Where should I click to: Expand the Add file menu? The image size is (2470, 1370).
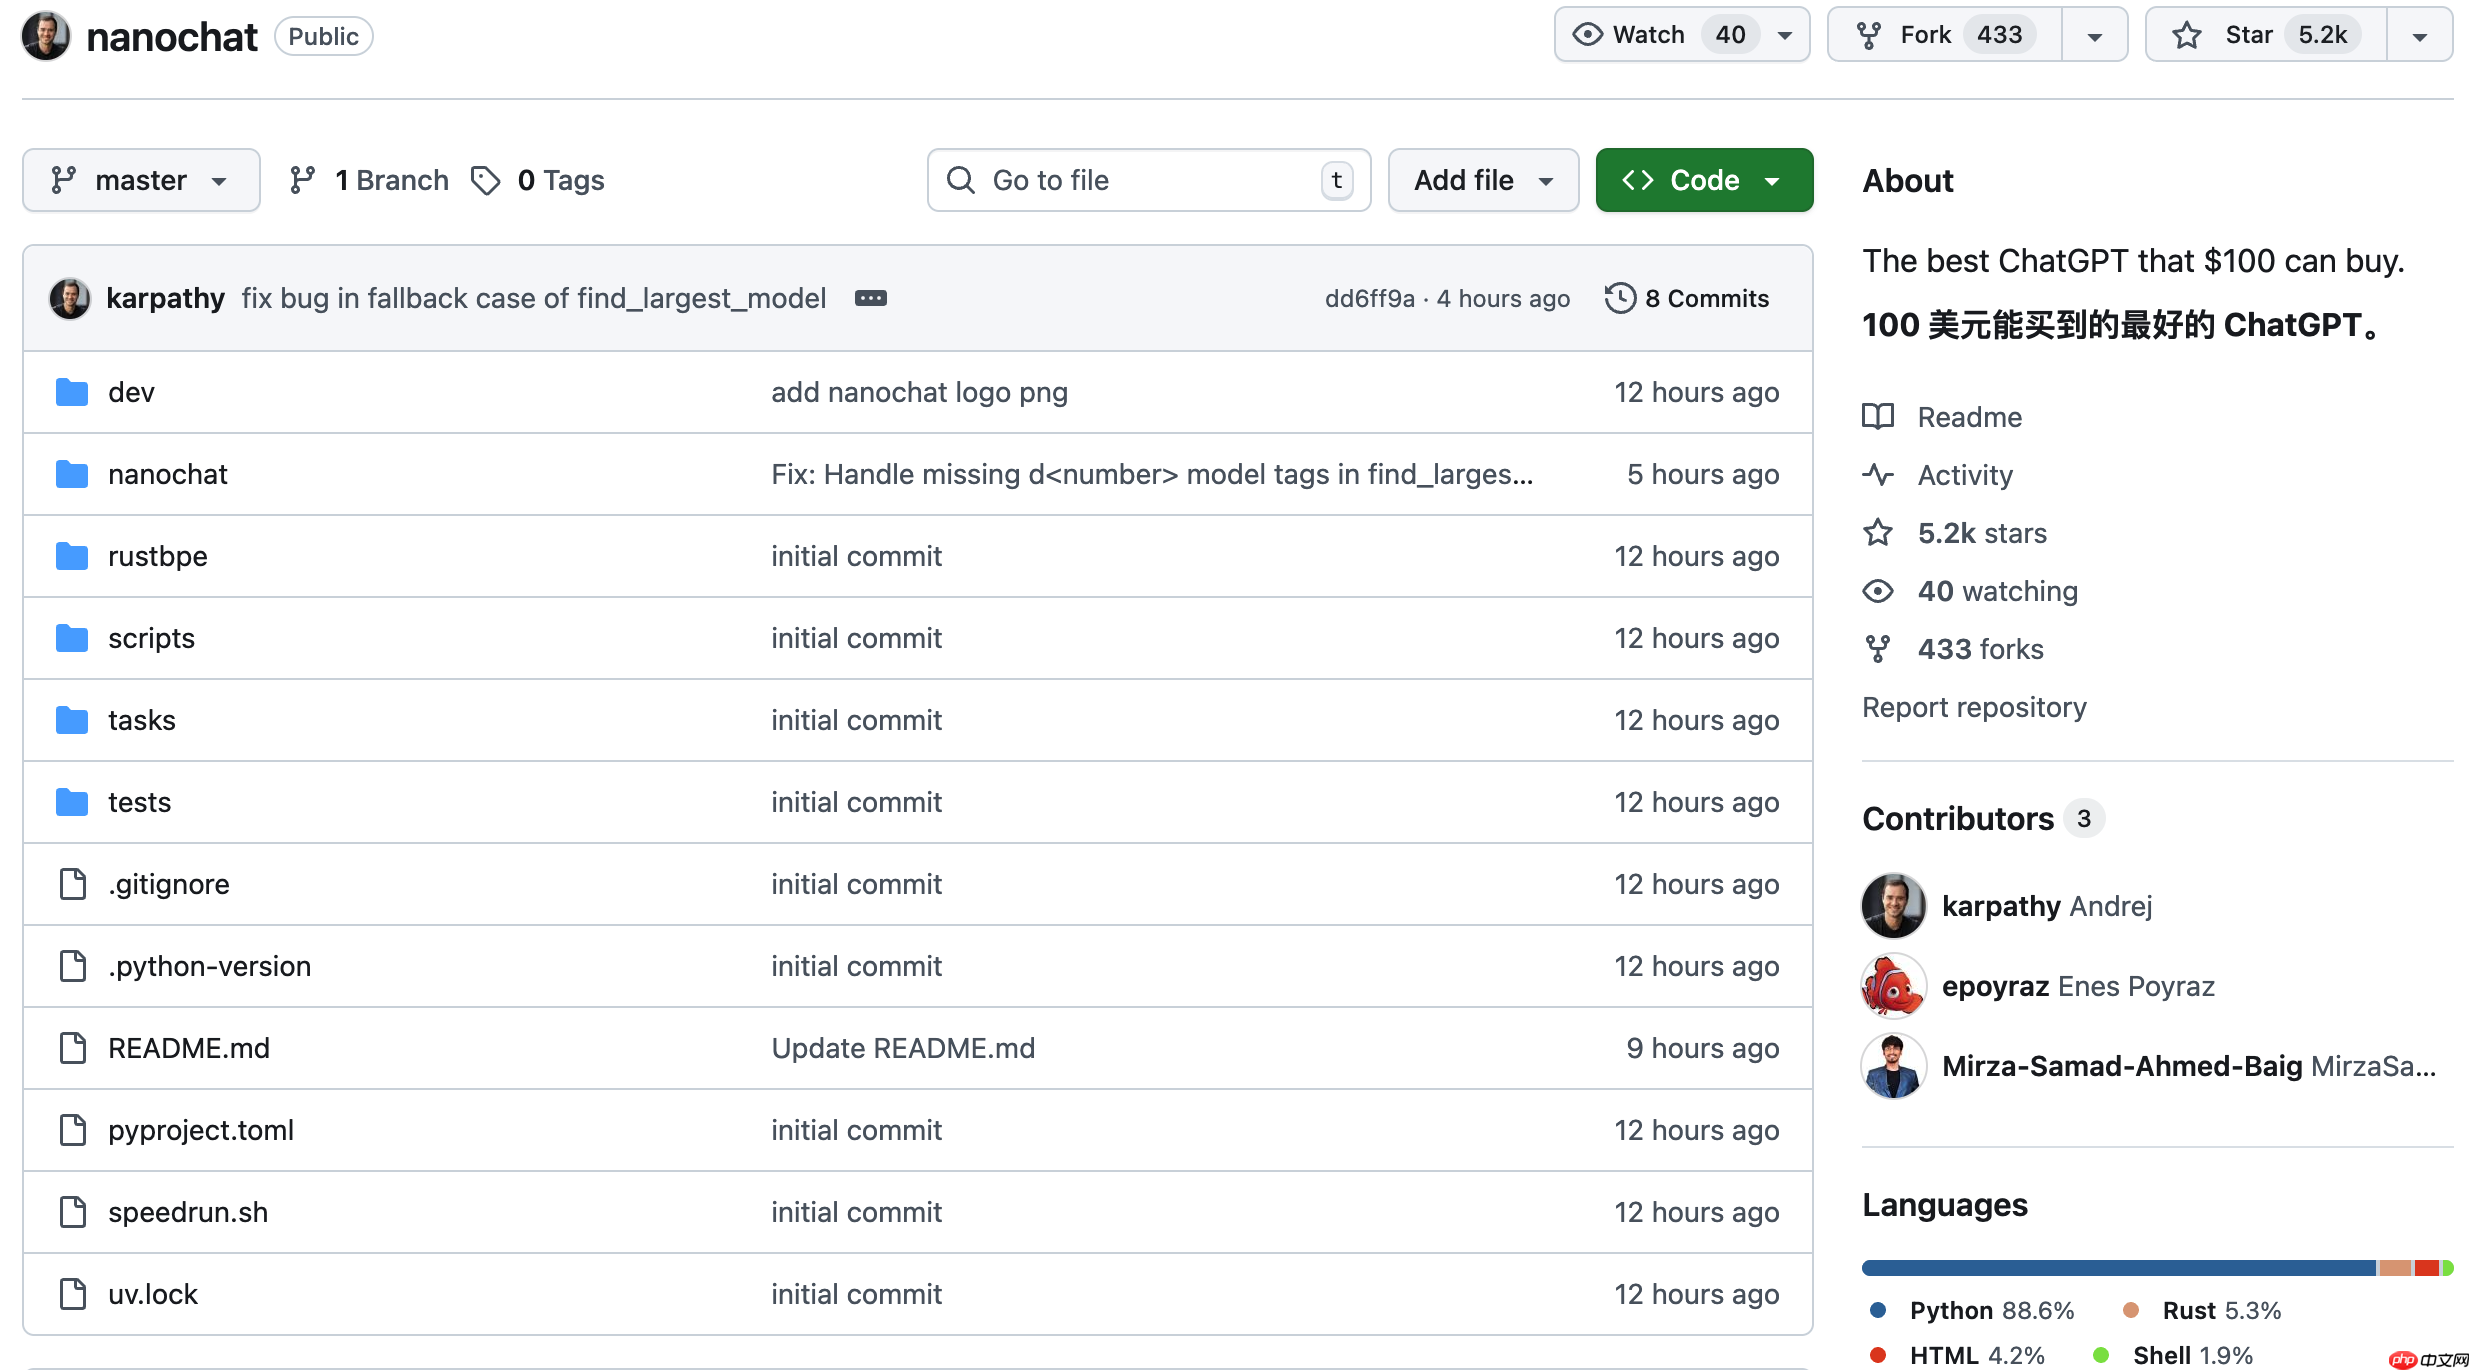1483,180
